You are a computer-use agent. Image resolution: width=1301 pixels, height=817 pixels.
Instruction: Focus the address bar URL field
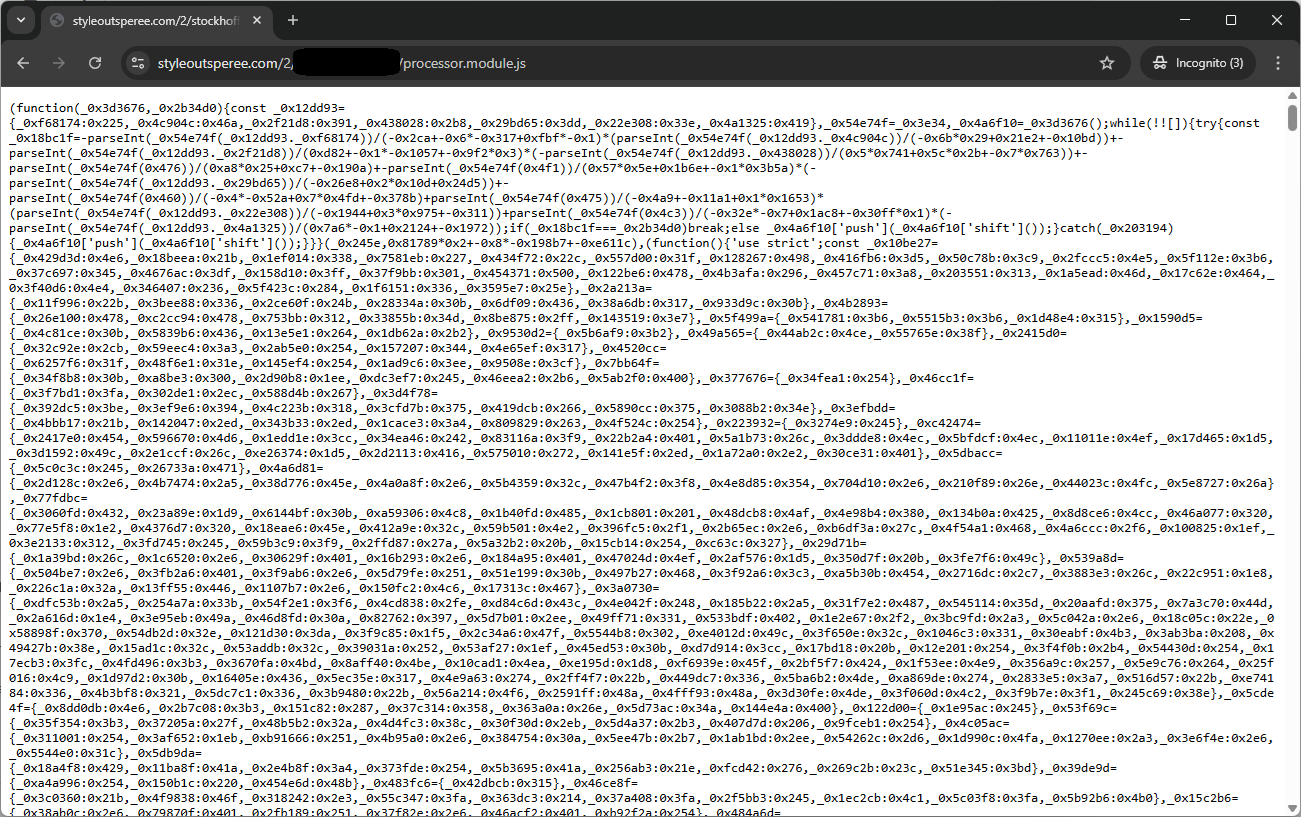click(x=600, y=63)
